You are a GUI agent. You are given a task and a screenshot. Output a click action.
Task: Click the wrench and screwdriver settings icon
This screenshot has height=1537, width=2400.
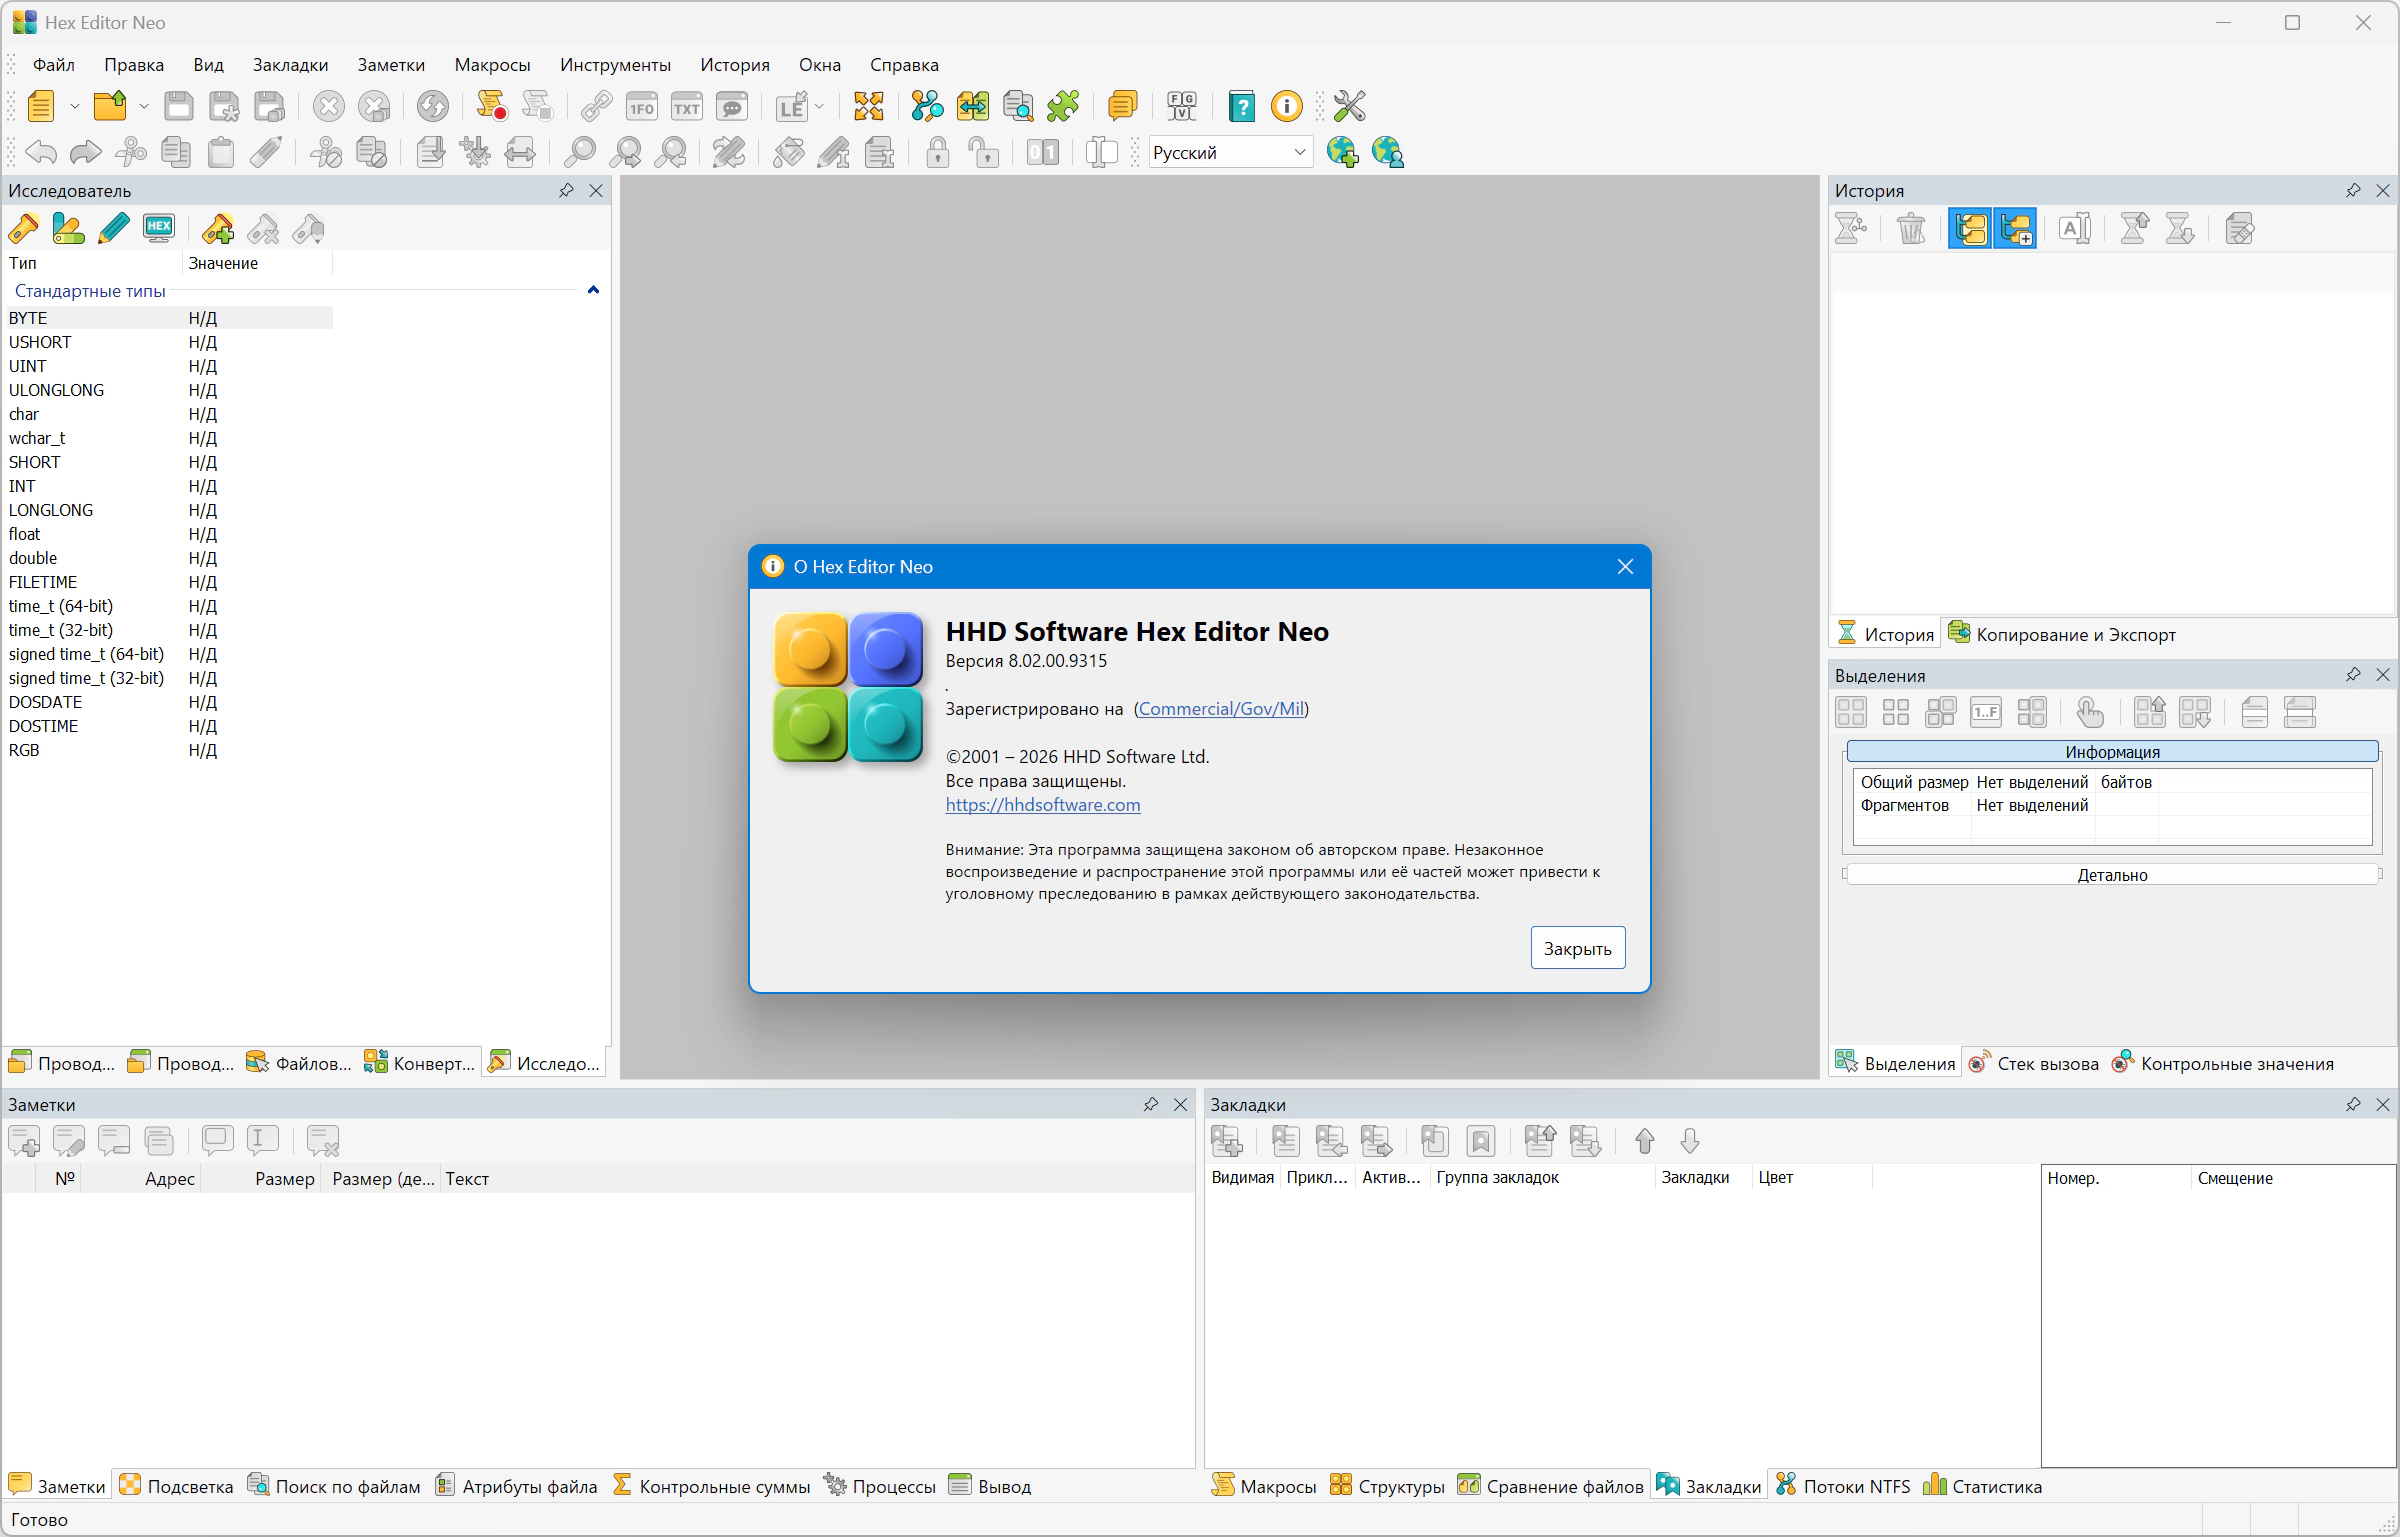[x=1349, y=106]
